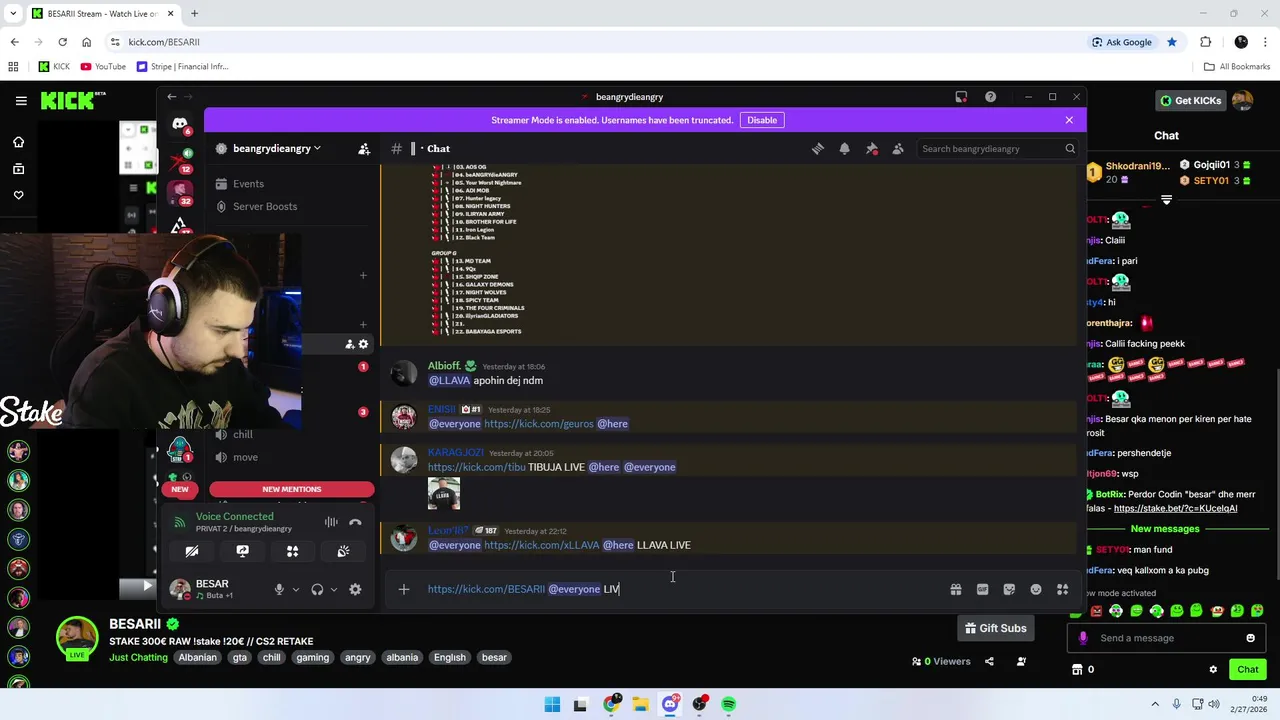Click green Chat send button
Image resolution: width=1280 pixels, height=720 pixels.
(x=1248, y=670)
